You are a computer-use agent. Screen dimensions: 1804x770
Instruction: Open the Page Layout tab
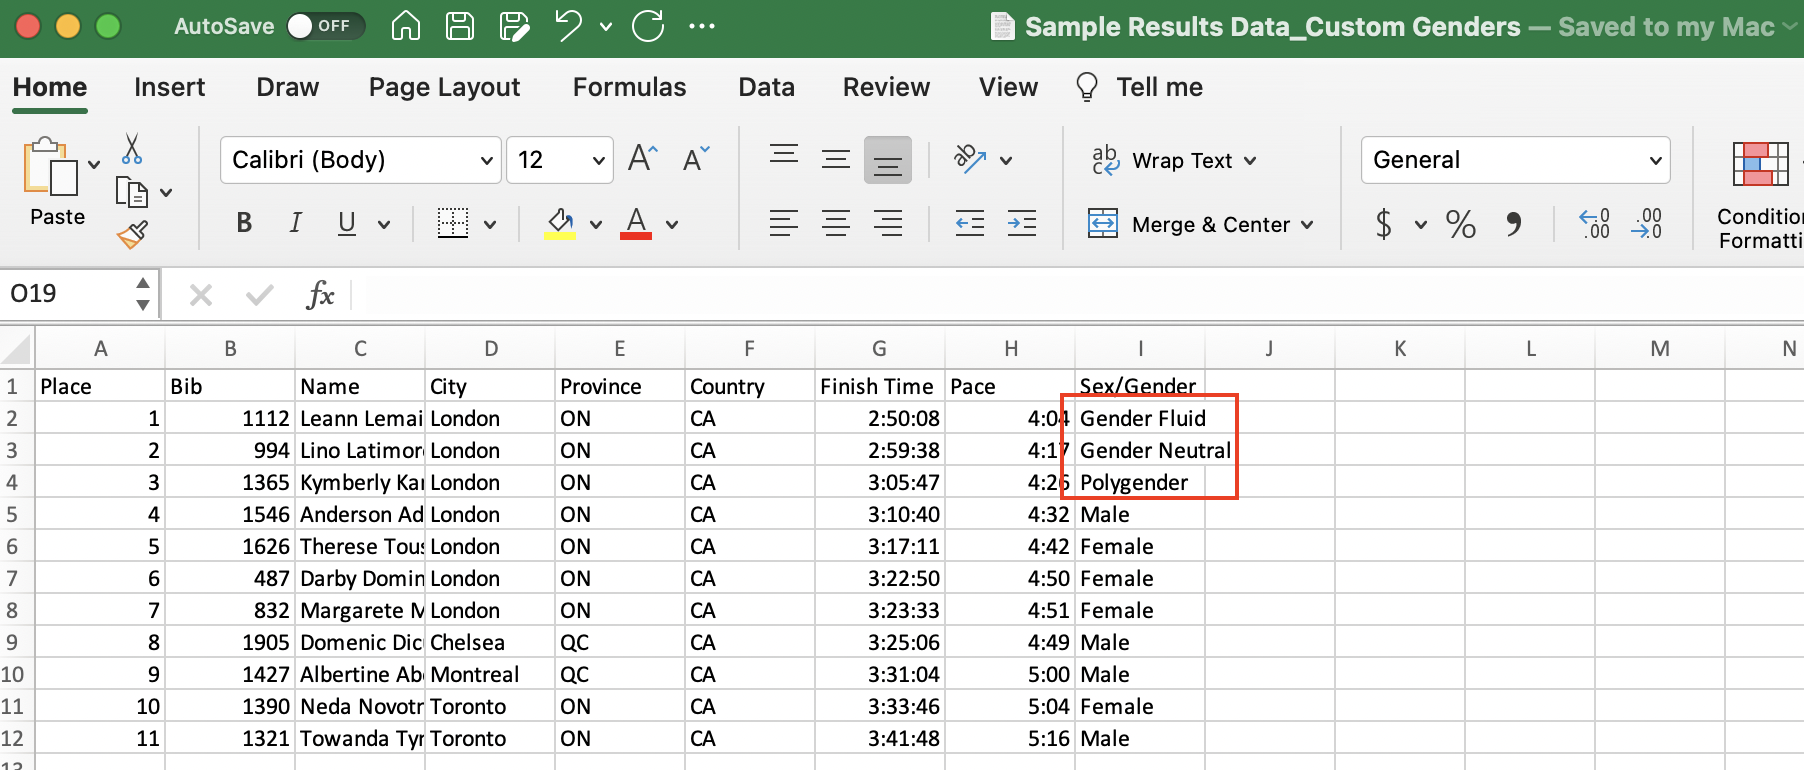pos(444,87)
